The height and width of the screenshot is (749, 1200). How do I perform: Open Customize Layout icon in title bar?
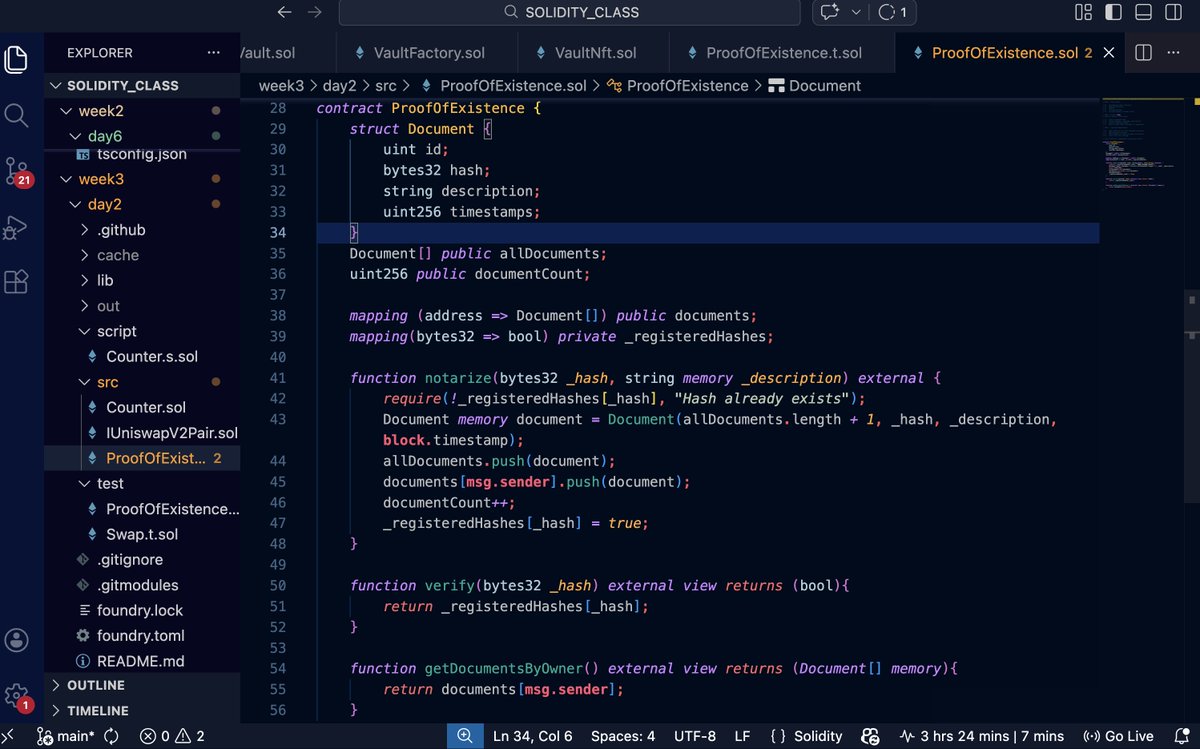click(x=1083, y=12)
